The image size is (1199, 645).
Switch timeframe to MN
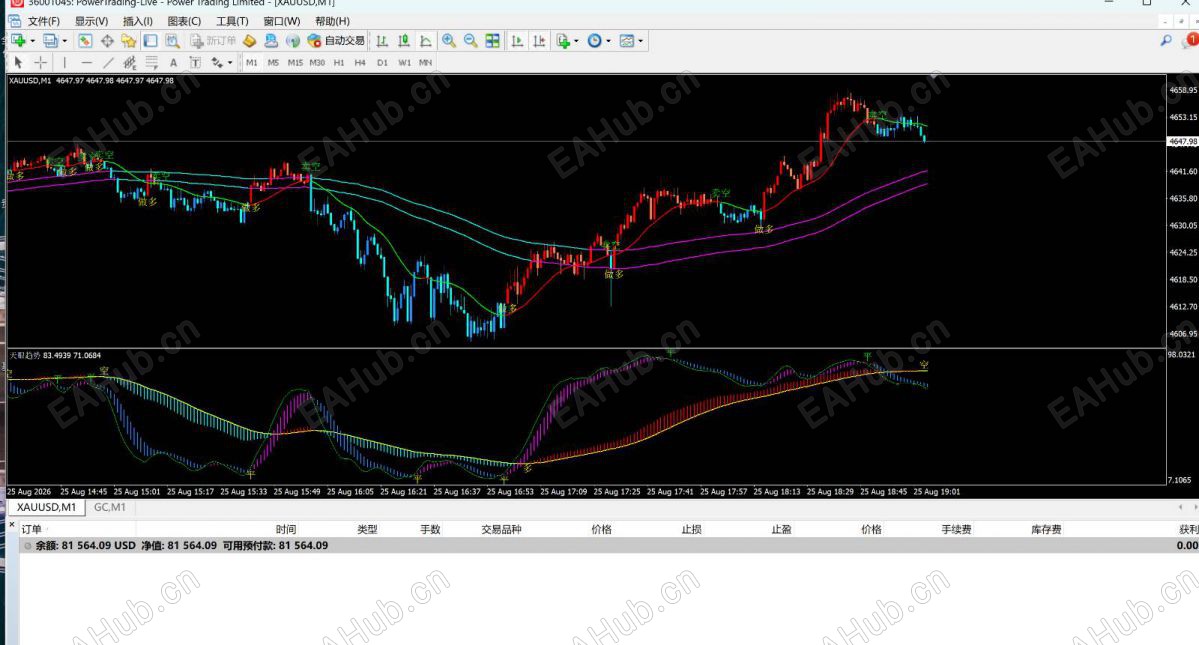point(426,63)
